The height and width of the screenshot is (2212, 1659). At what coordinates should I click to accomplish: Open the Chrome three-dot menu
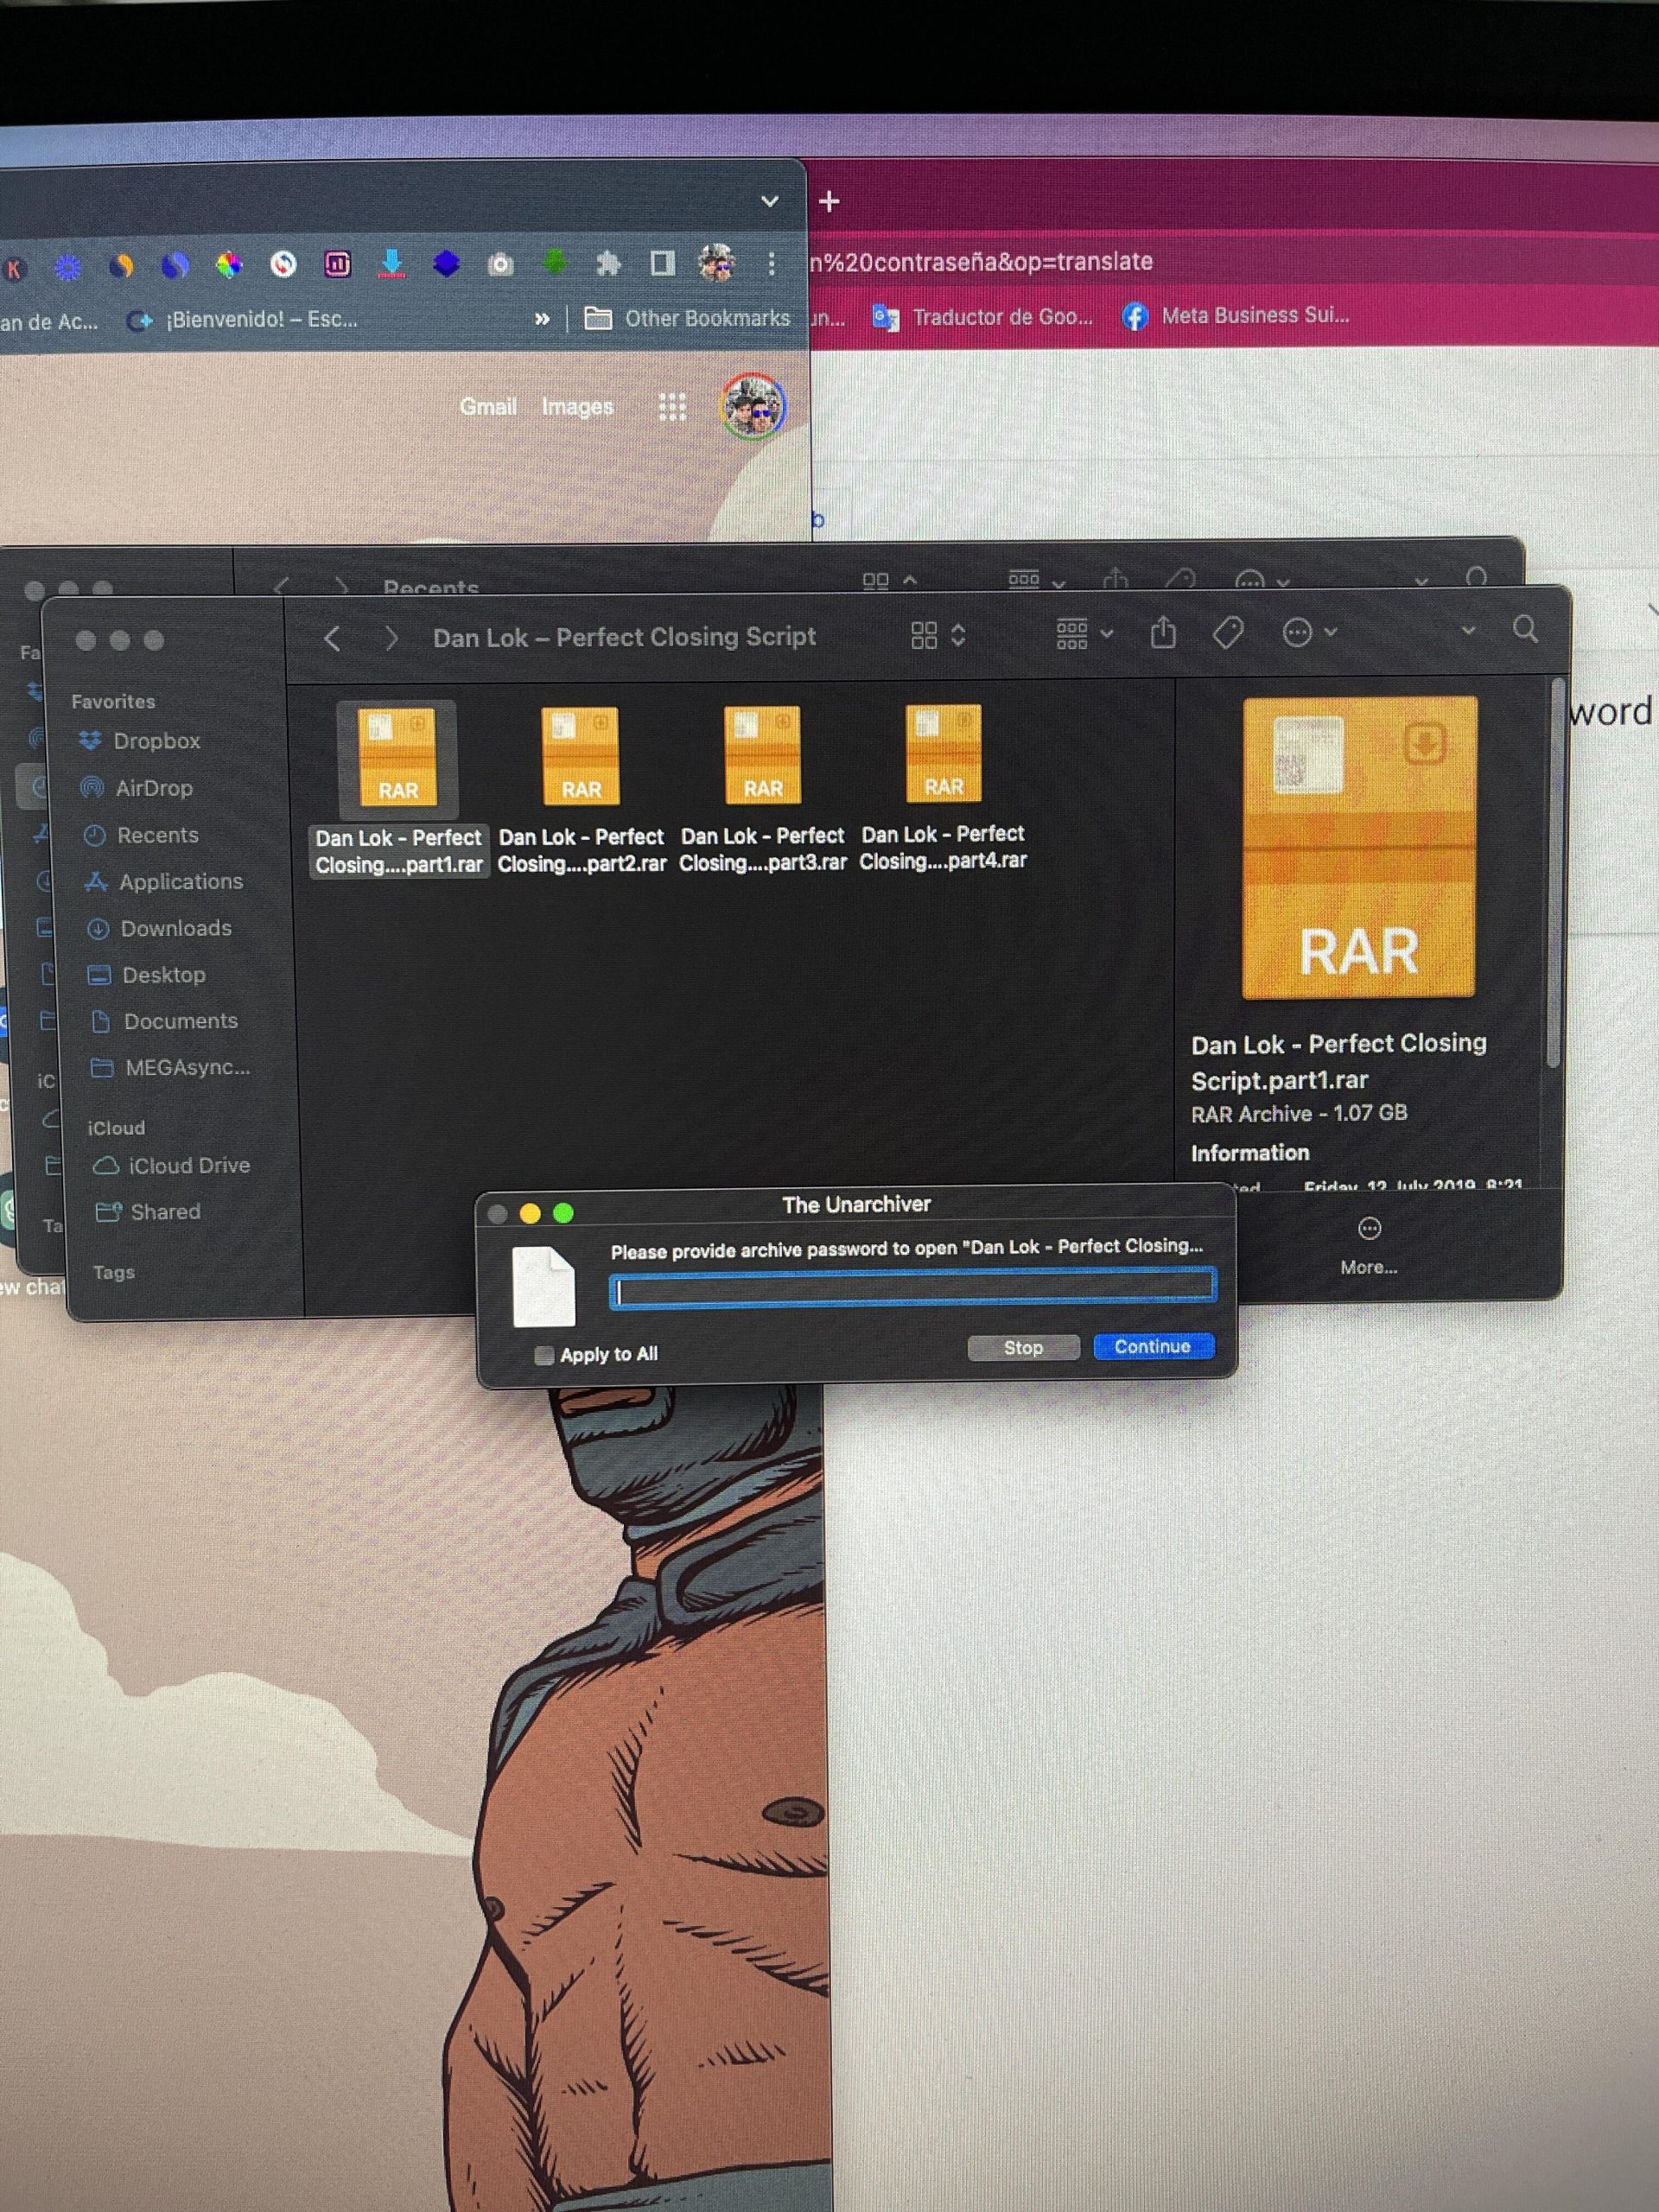click(x=771, y=263)
